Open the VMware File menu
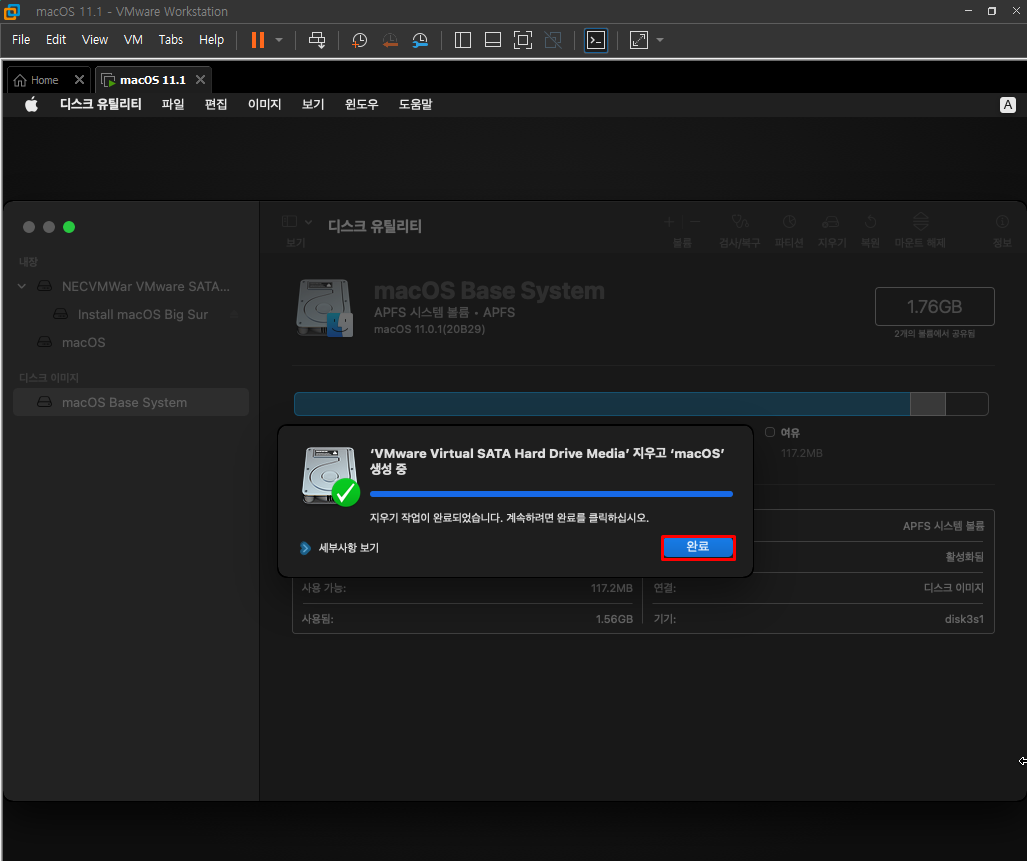 21,40
